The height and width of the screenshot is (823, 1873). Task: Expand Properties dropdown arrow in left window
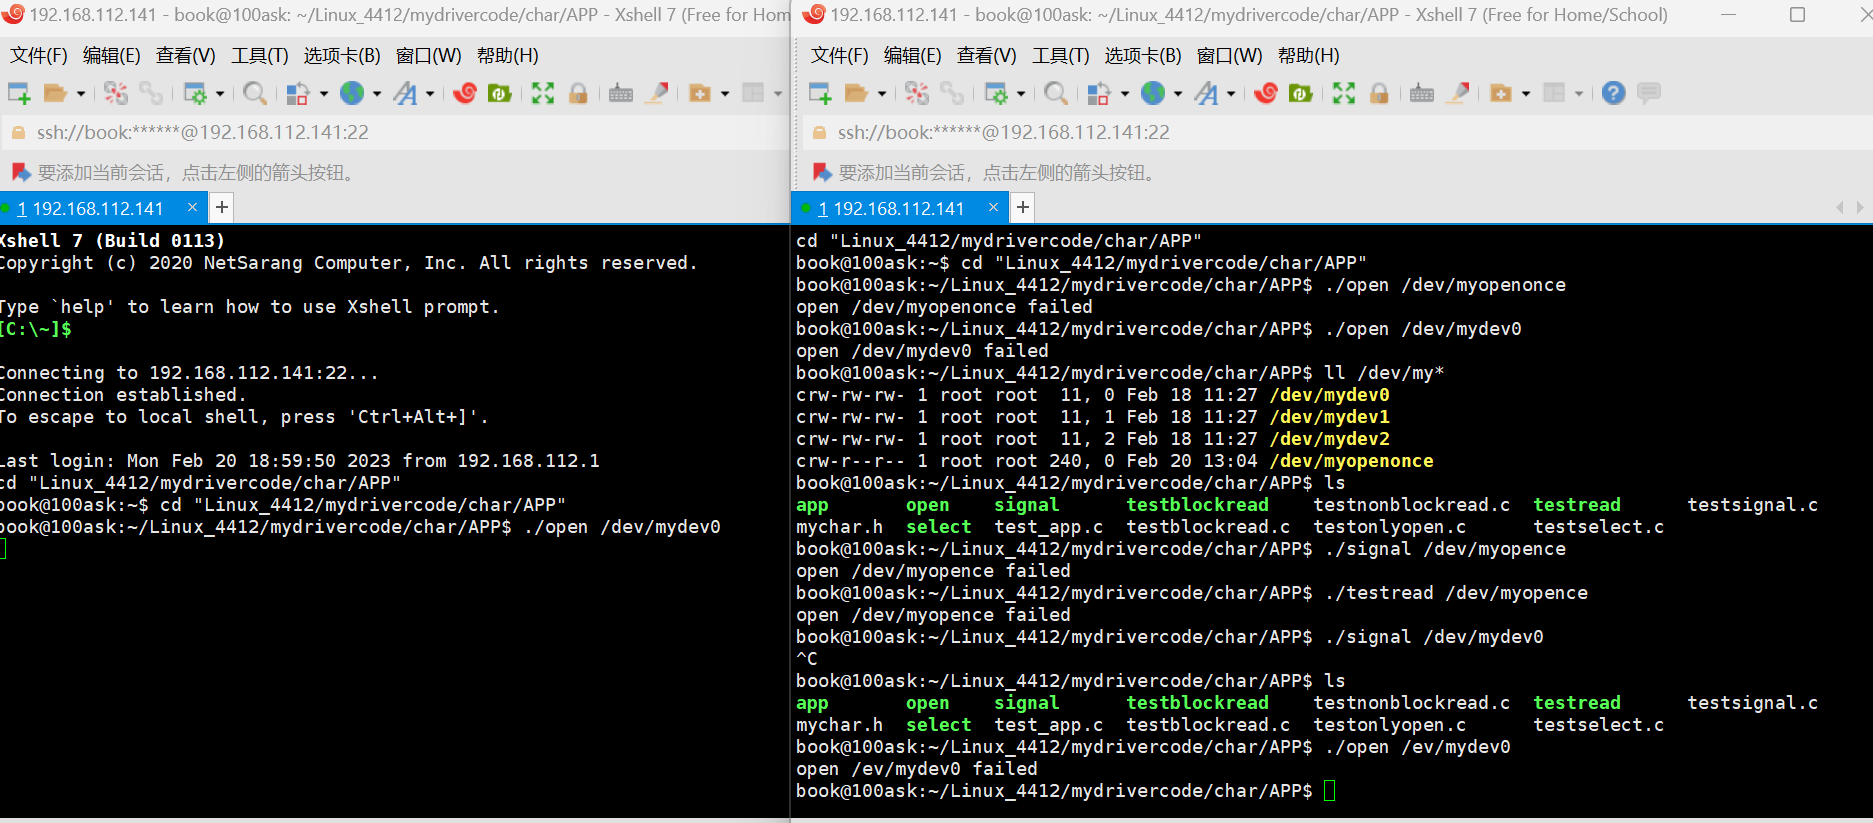coord(220,94)
